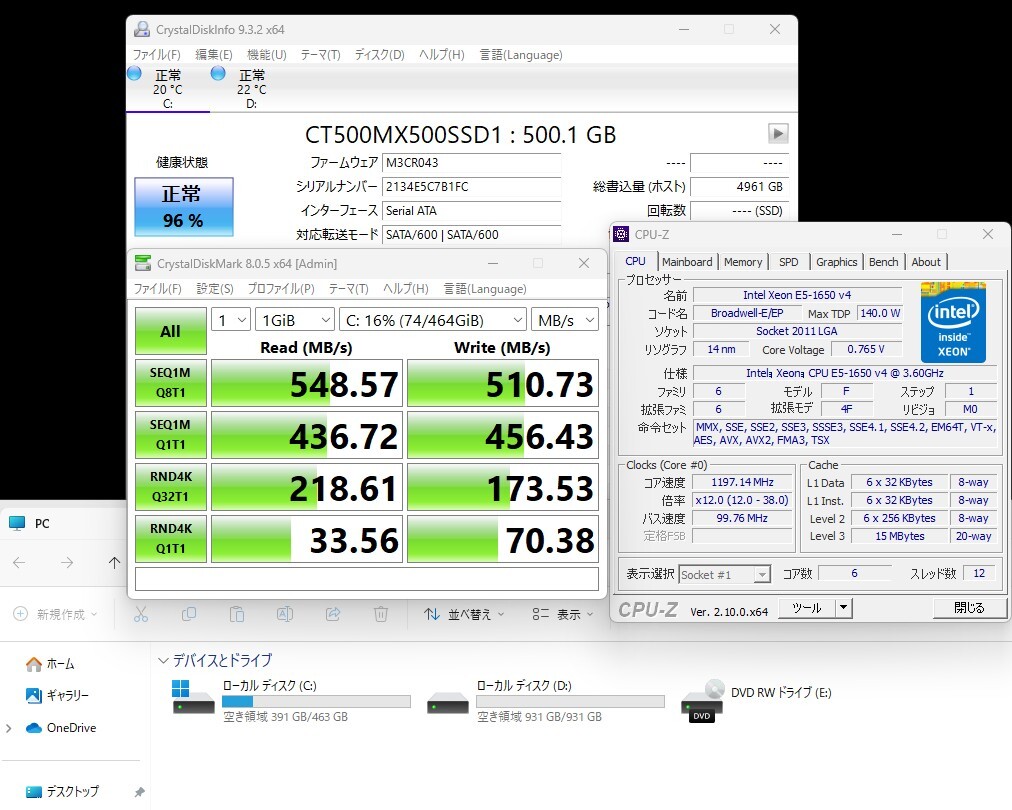Run All benchmarks in CrystalDiskMark
Viewport: 1012px width, 810px height.
[170, 331]
